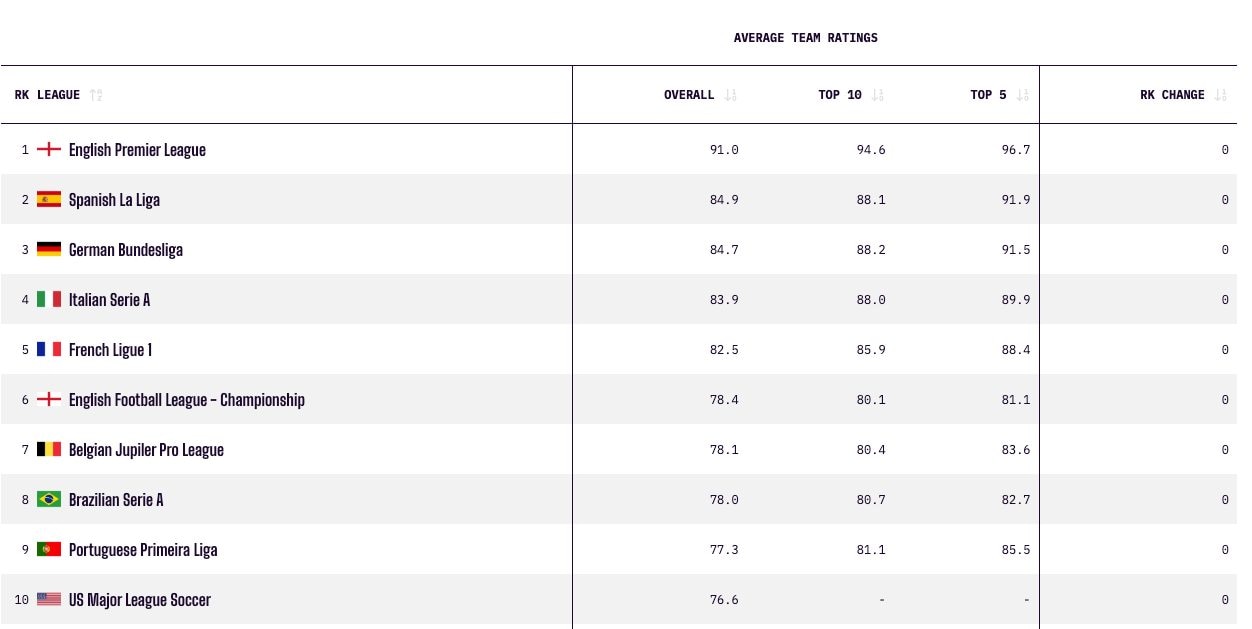The height and width of the screenshot is (629, 1252).
Task: Click the French flag beside Ligue 1
Action: tap(49, 349)
